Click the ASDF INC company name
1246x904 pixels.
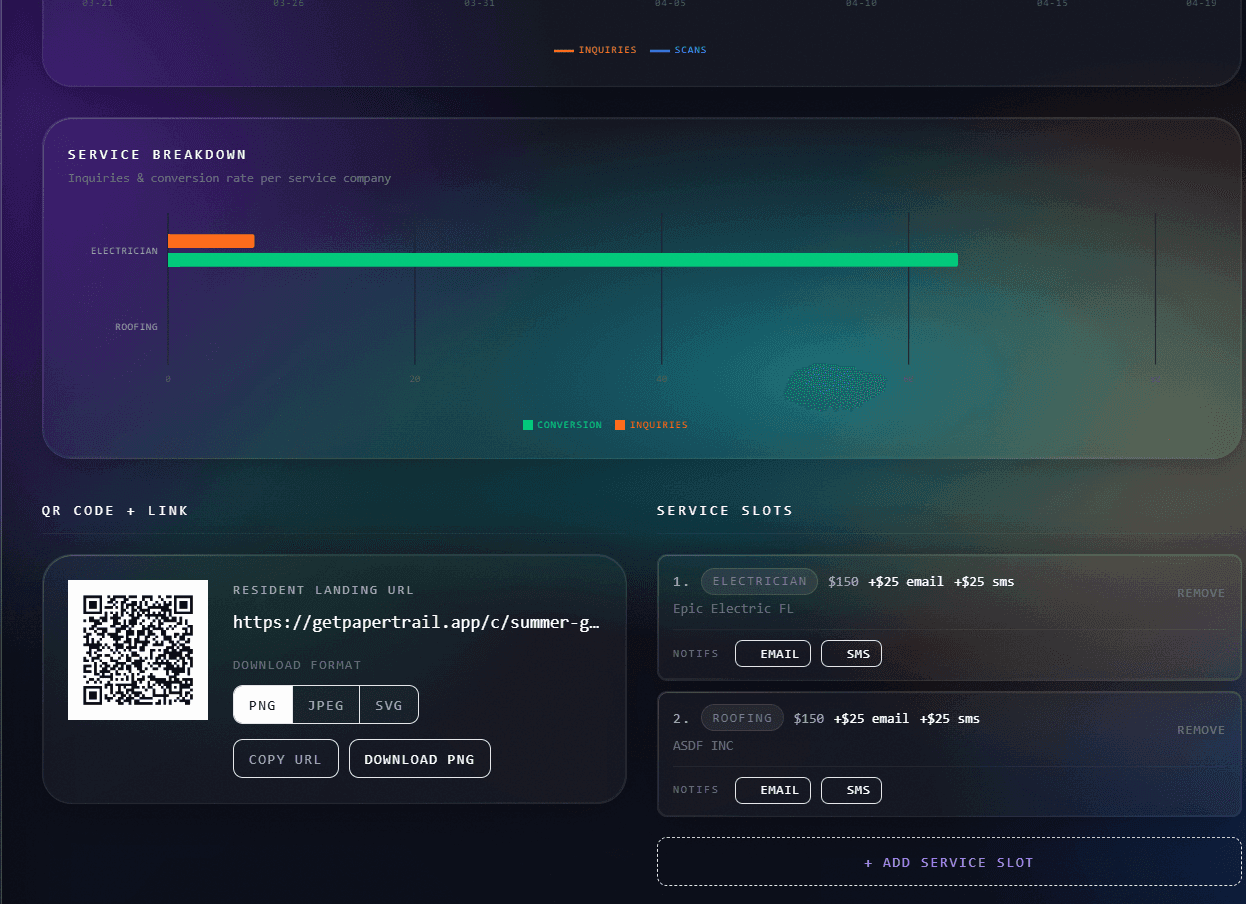click(x=703, y=745)
